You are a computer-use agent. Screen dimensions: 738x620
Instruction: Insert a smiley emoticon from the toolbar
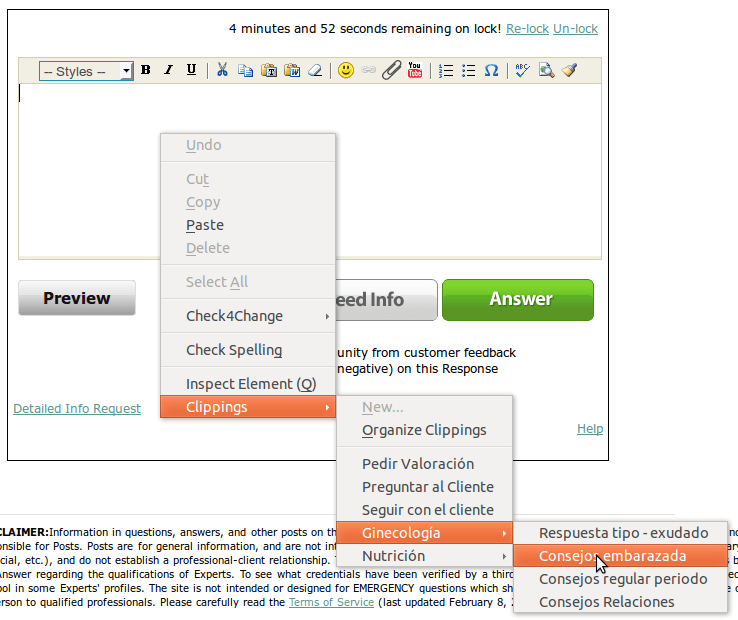click(345, 70)
